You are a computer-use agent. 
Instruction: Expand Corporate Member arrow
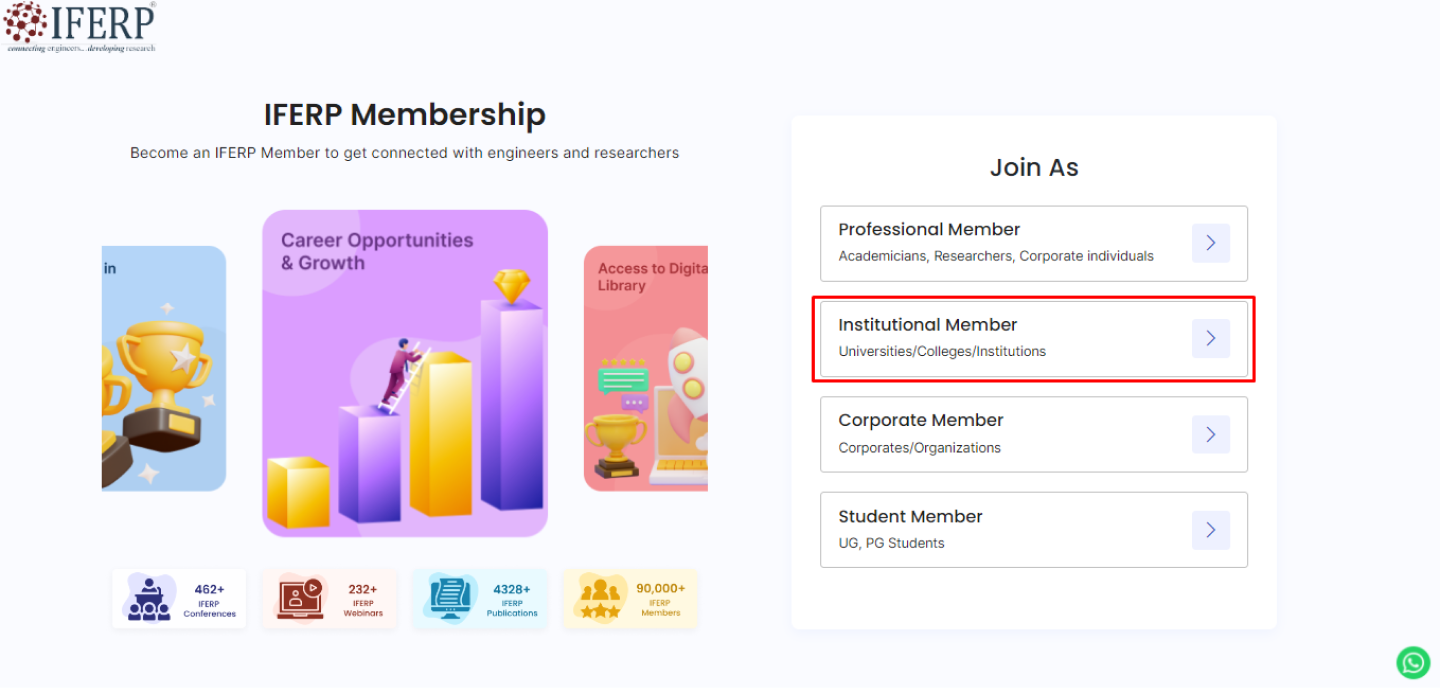pyautogui.click(x=1210, y=434)
